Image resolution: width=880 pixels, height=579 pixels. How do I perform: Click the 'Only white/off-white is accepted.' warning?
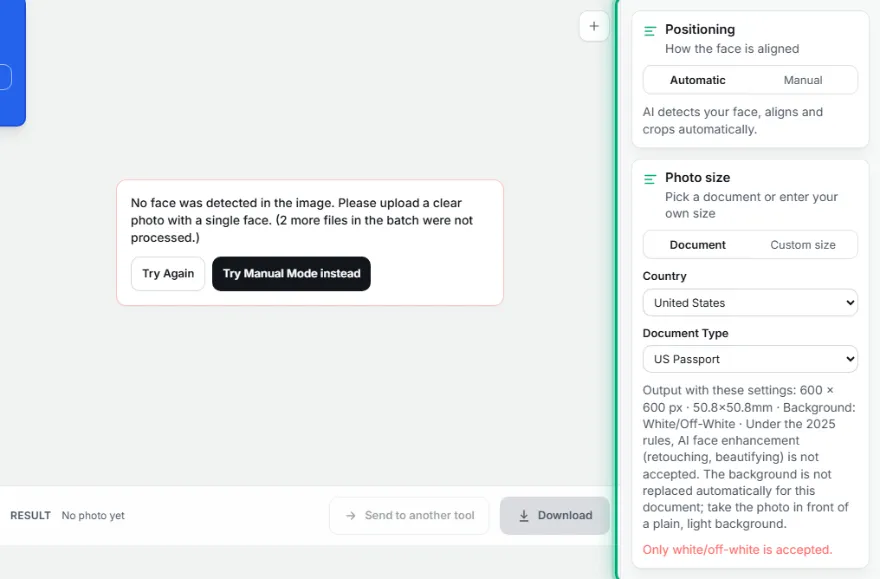click(x=737, y=550)
